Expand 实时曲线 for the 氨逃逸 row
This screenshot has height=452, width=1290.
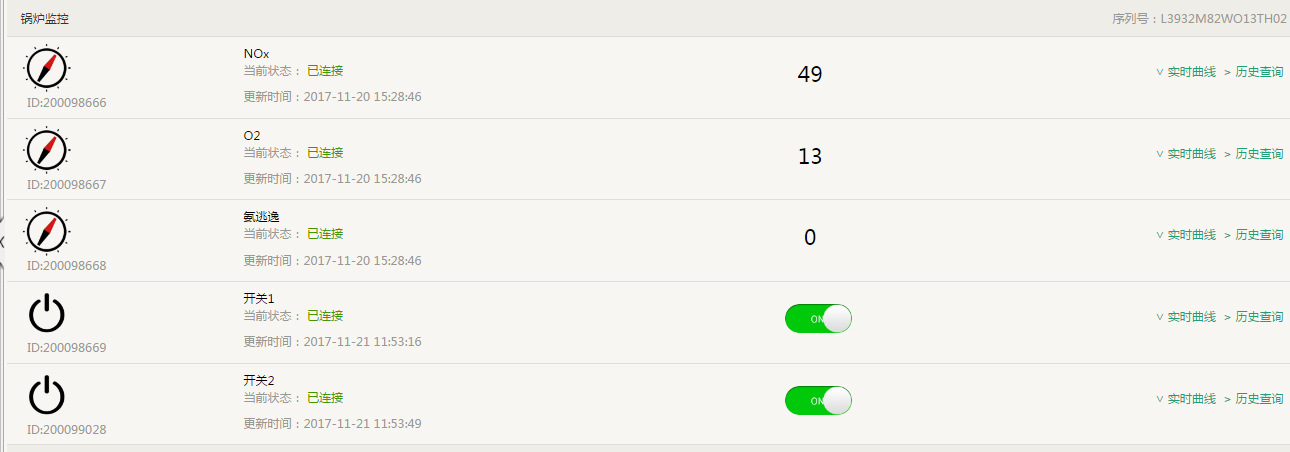1186,235
